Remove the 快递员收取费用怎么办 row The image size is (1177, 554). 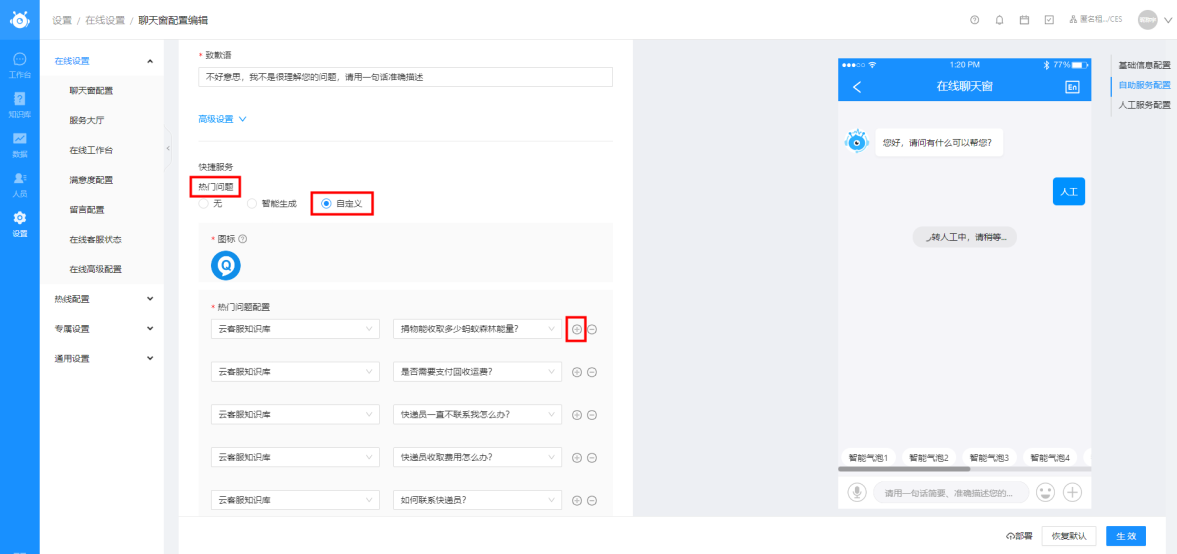click(x=592, y=457)
